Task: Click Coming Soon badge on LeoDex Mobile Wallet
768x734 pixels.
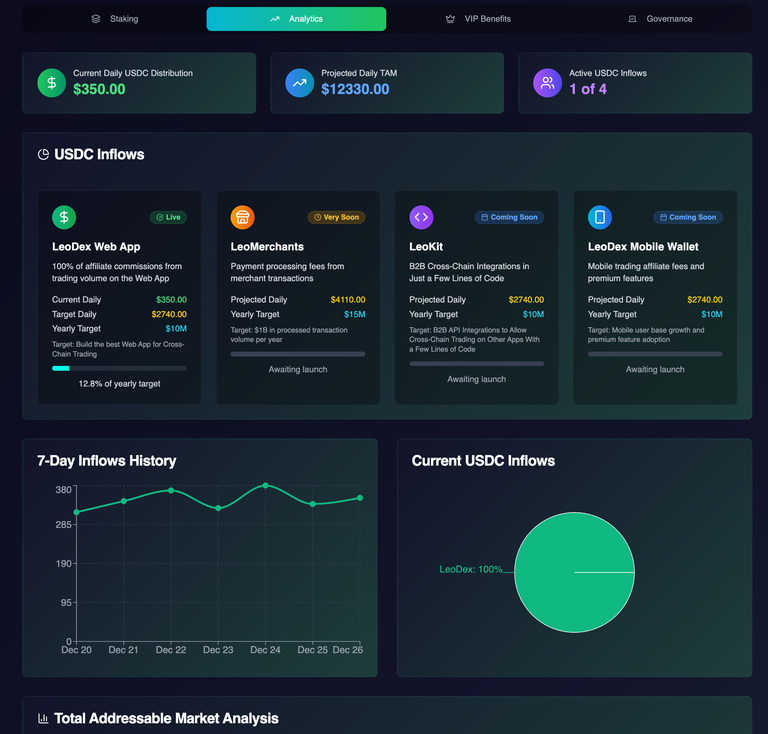Action: [x=688, y=217]
